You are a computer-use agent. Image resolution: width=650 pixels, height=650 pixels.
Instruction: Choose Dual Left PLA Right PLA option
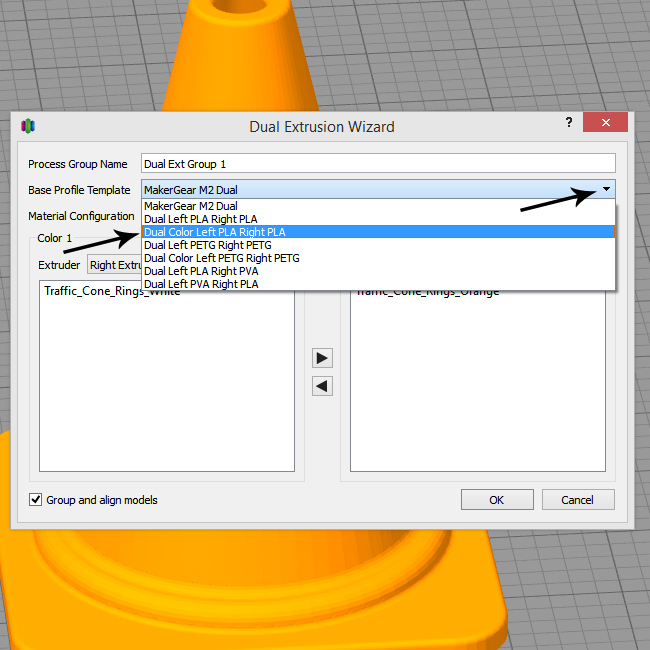200,219
